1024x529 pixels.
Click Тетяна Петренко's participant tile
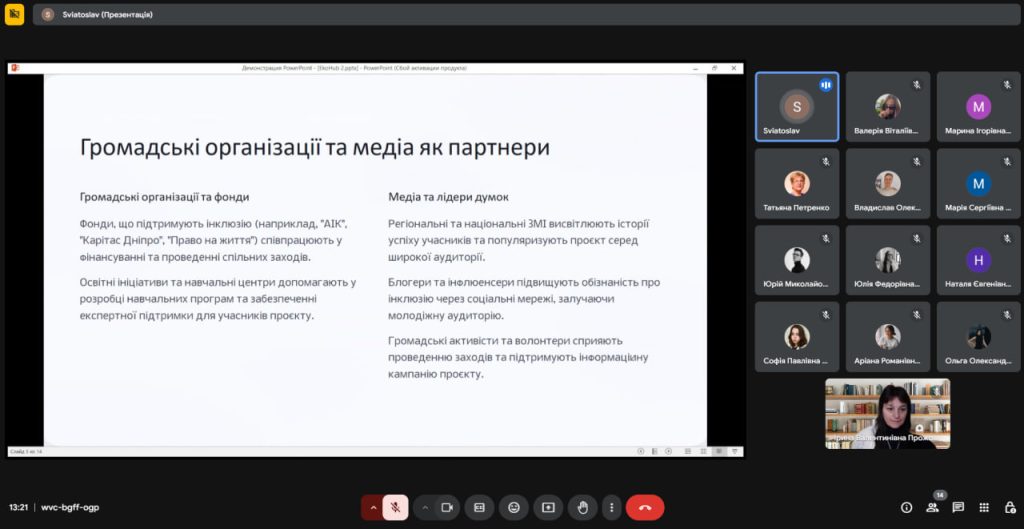click(x=797, y=184)
